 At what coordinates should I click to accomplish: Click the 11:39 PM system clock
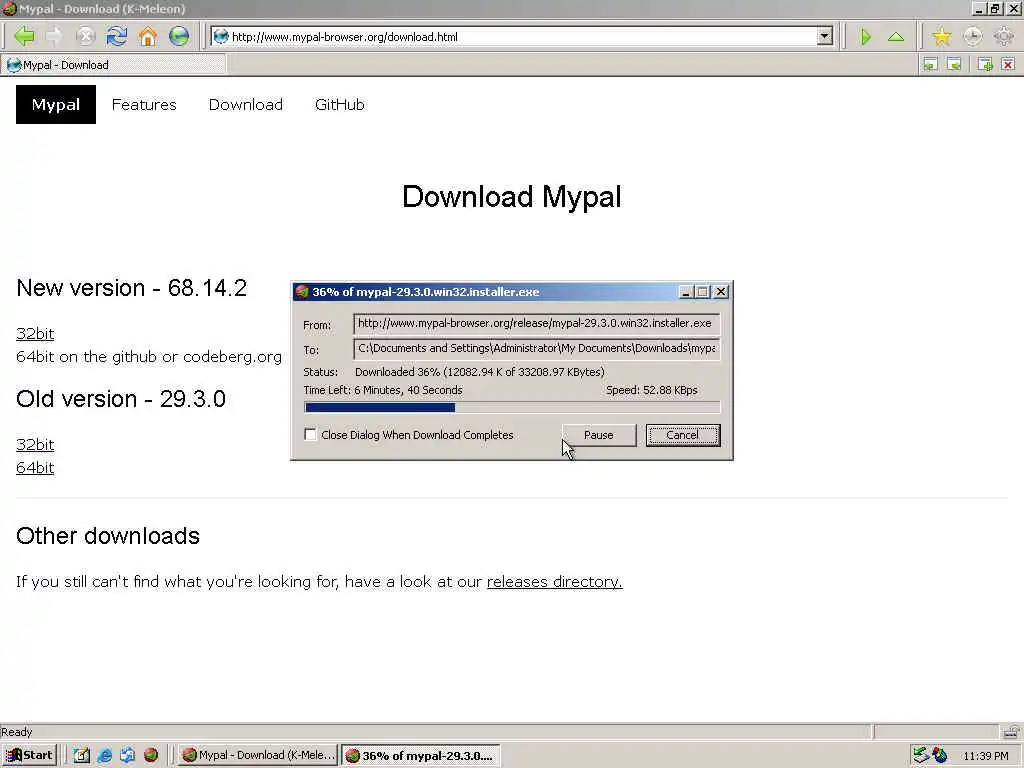click(x=985, y=756)
